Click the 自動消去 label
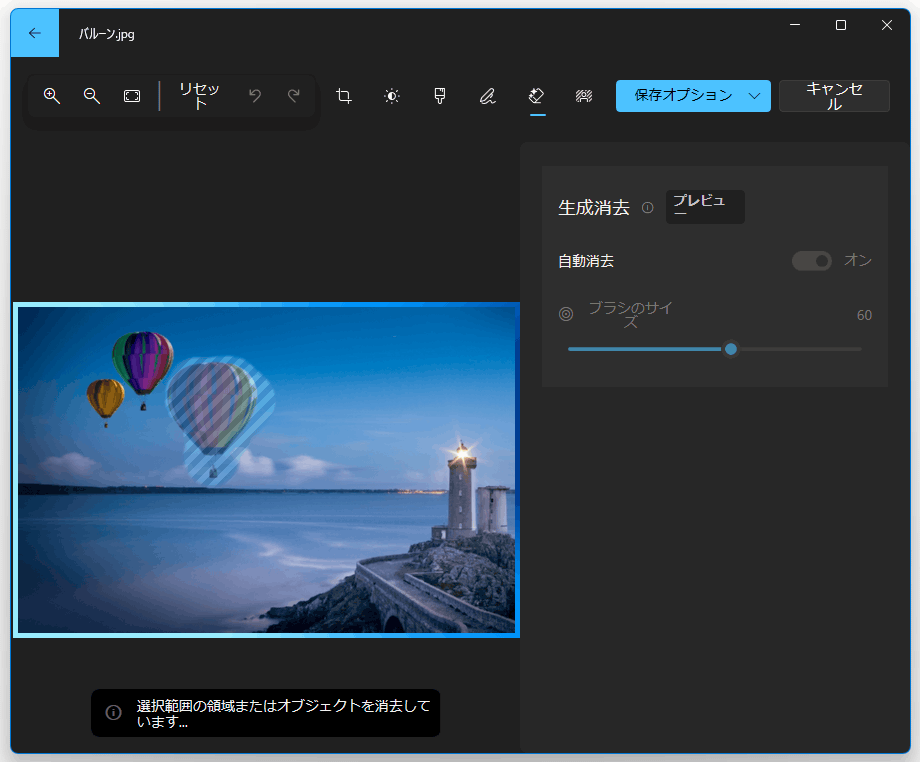The width and height of the screenshot is (920, 762). [x=586, y=261]
